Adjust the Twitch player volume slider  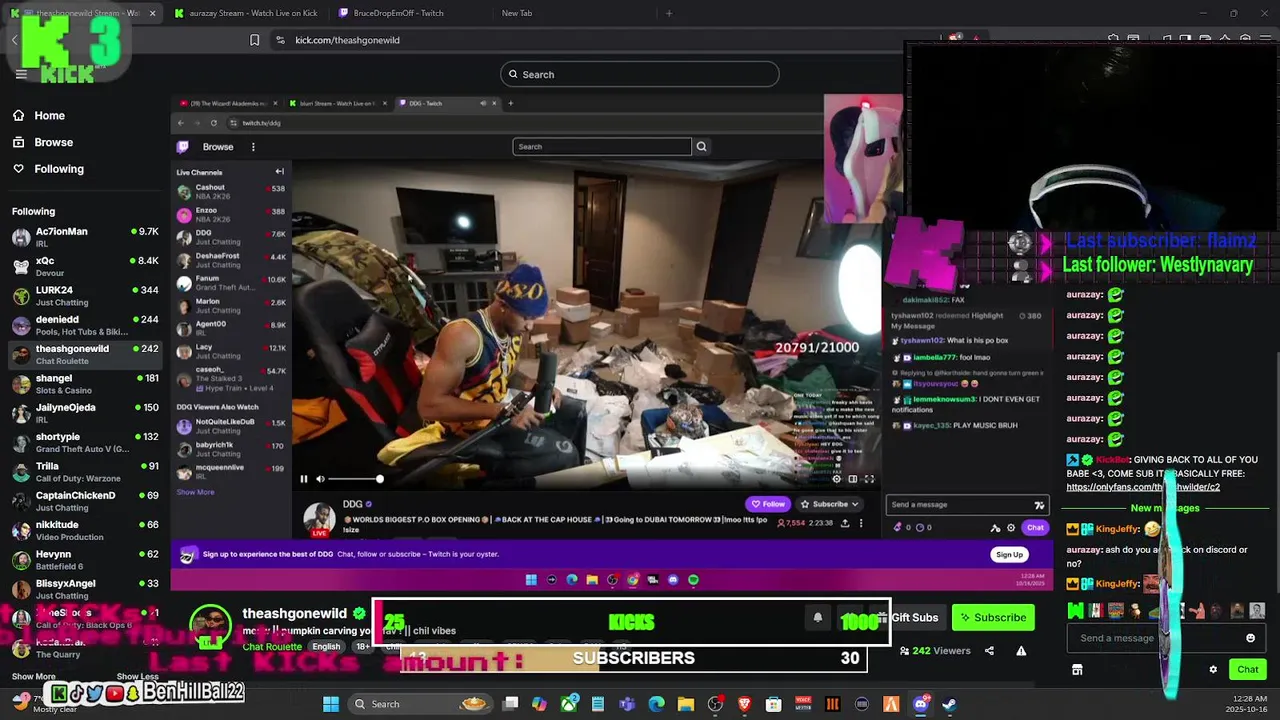click(x=355, y=479)
